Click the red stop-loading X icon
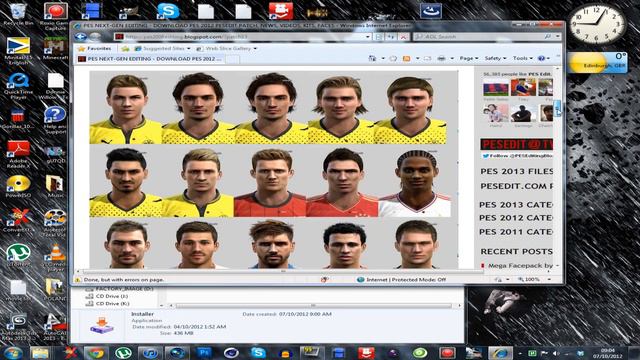Viewport: 640px width, 360px height. [x=403, y=37]
